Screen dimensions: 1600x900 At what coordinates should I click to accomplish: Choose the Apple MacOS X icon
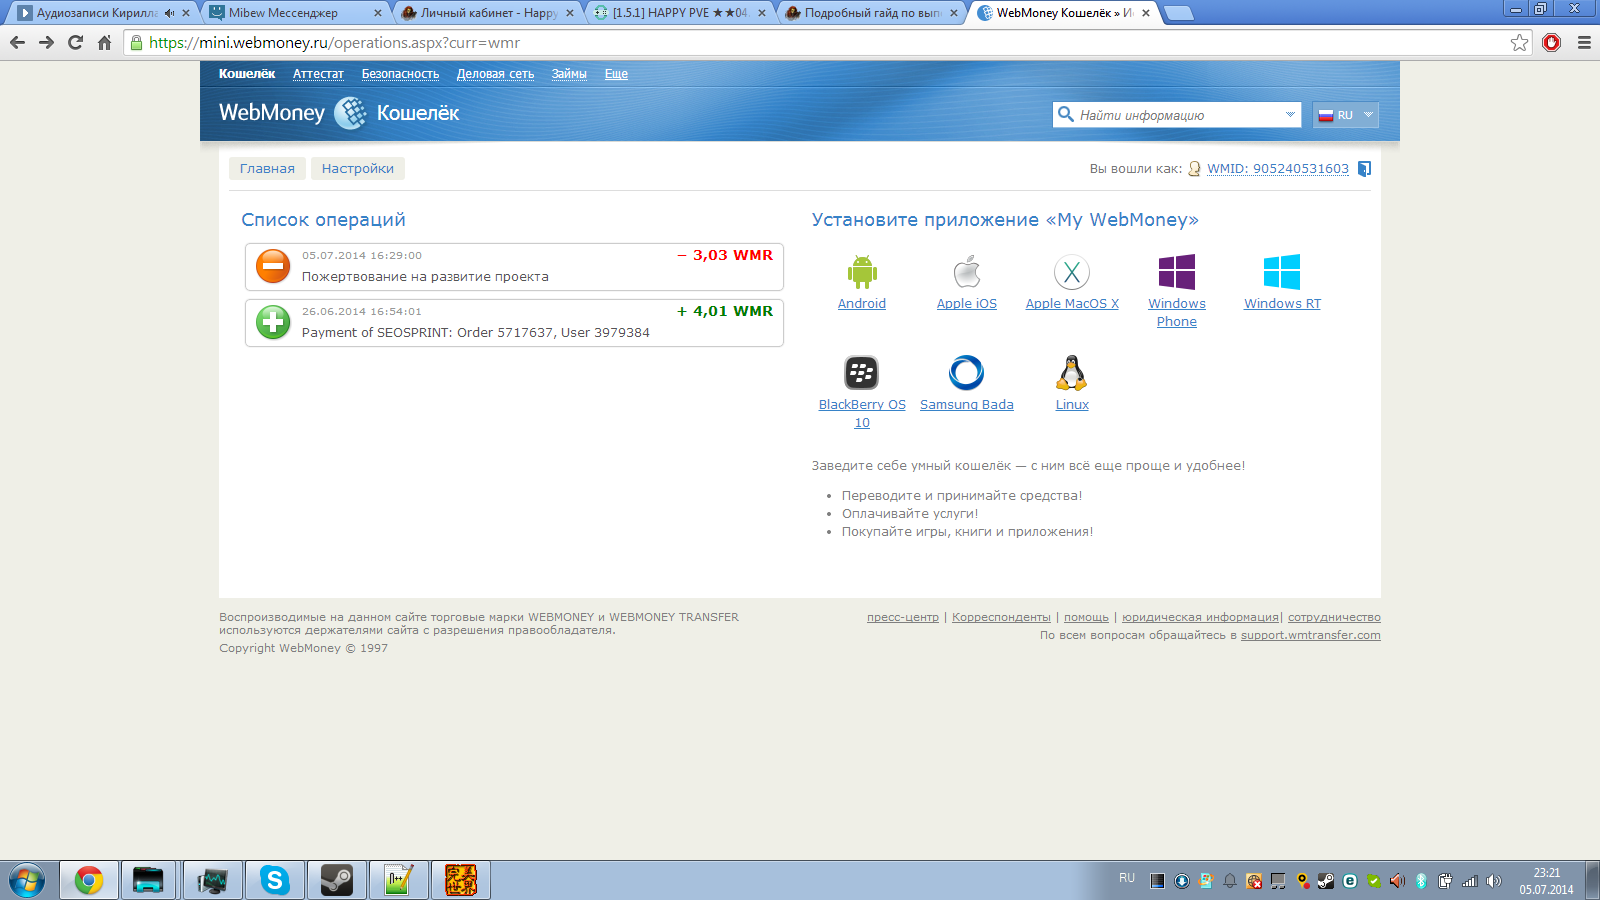coord(1072,272)
